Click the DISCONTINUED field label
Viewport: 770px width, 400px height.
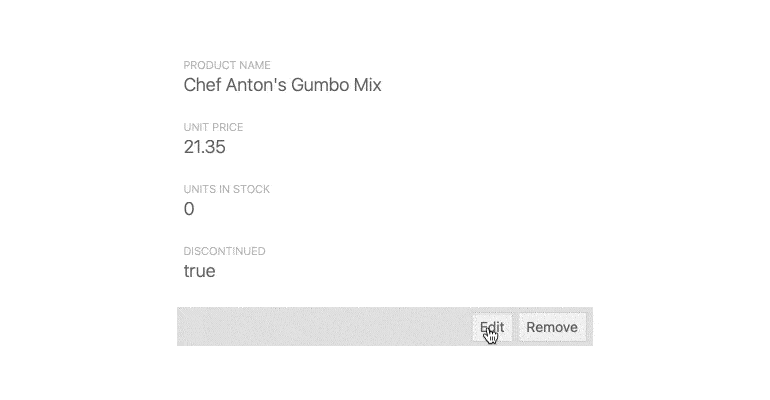224,251
